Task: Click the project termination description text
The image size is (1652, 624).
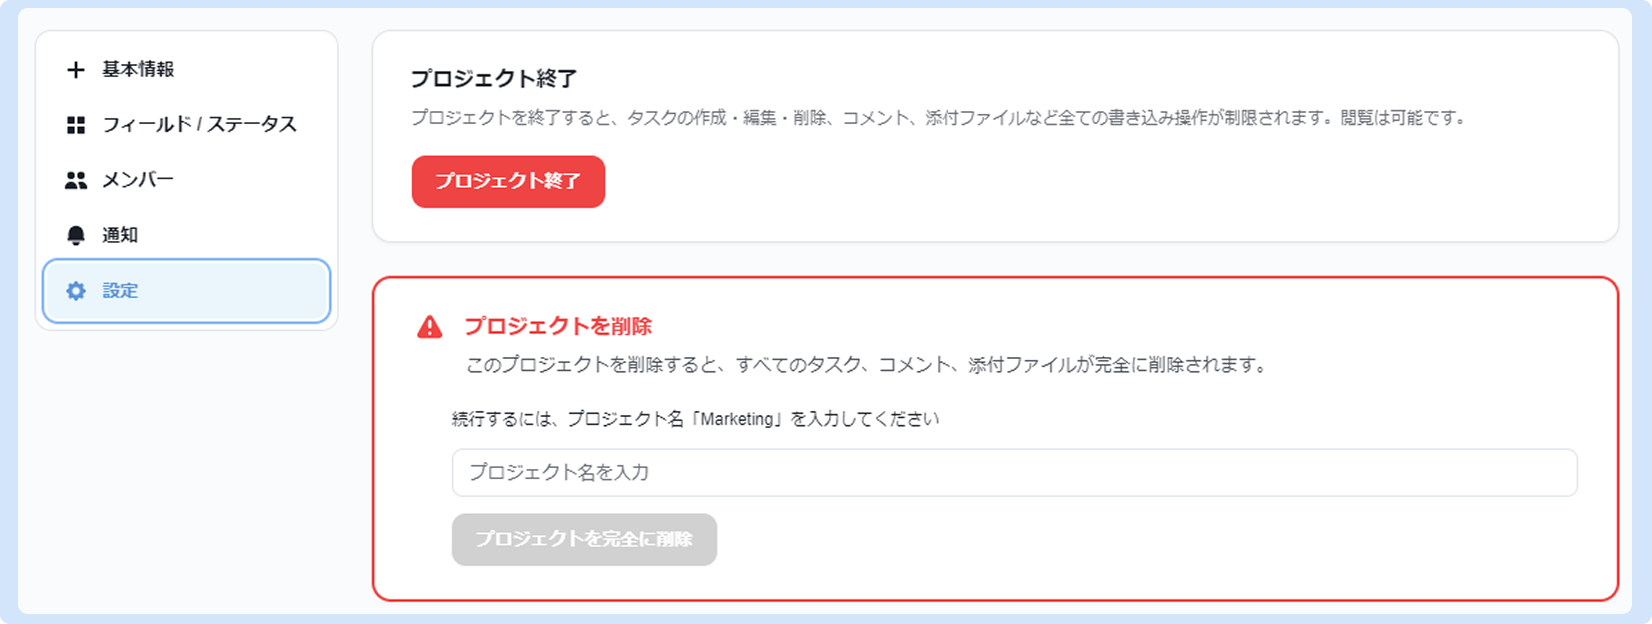Action: [x=940, y=118]
